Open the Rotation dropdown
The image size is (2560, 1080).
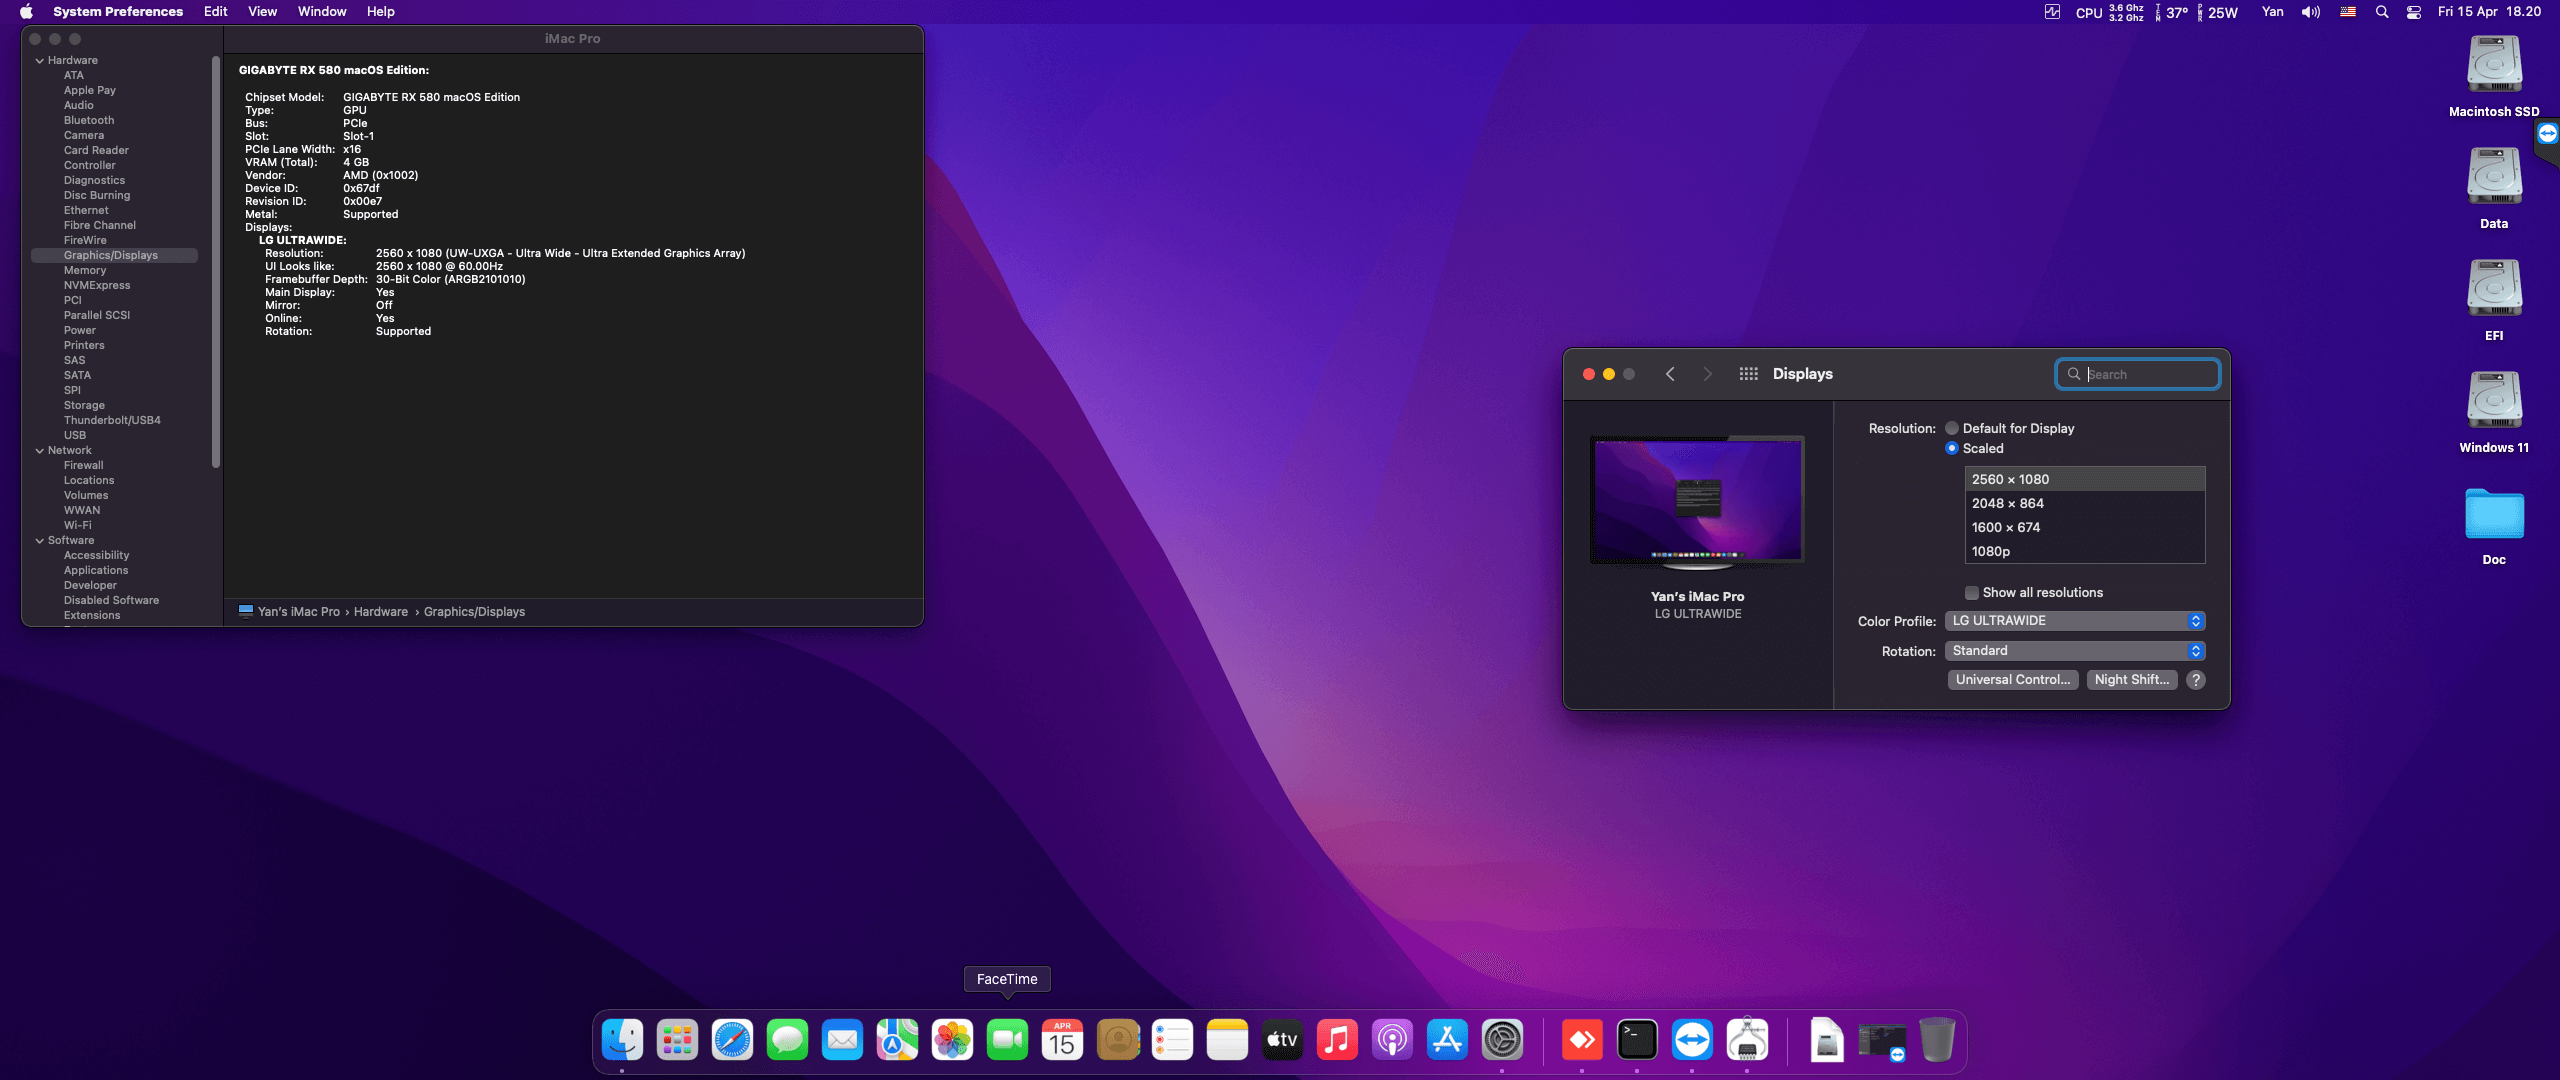[2075, 651]
